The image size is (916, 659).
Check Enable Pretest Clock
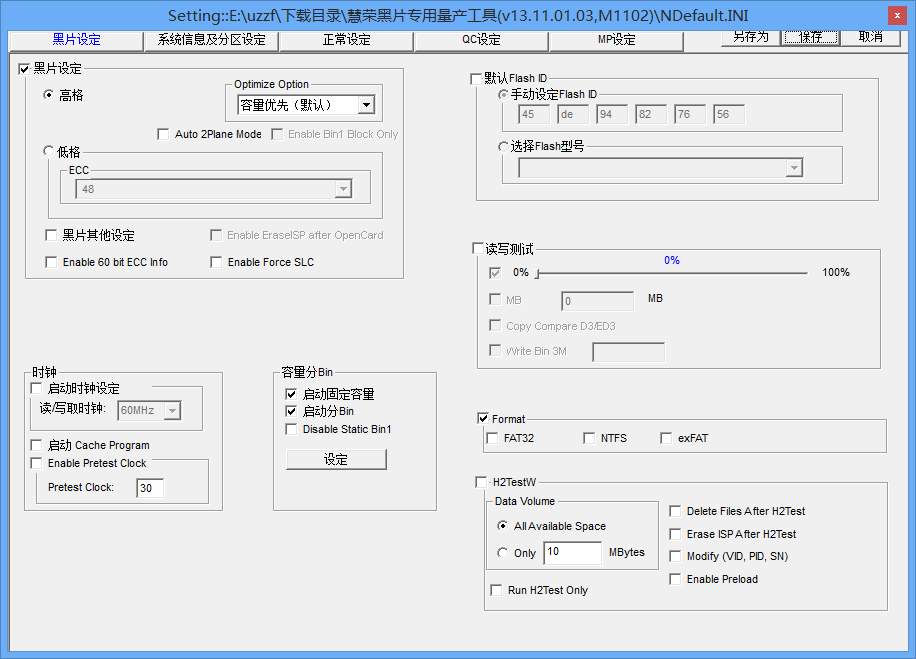[x=36, y=463]
